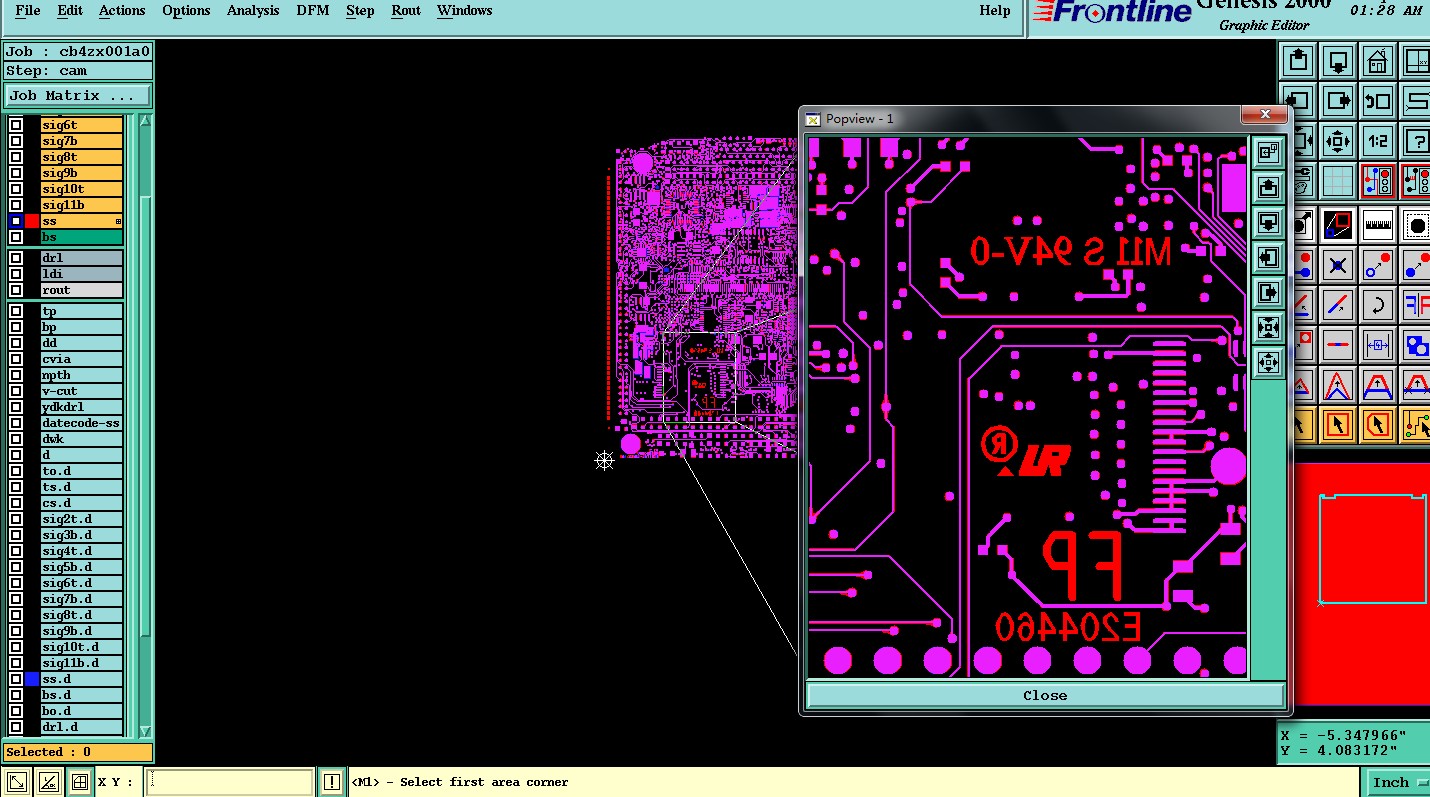Image resolution: width=1430 pixels, height=797 pixels.
Task: Select the ydkdrl layer name
Action: 81,407
